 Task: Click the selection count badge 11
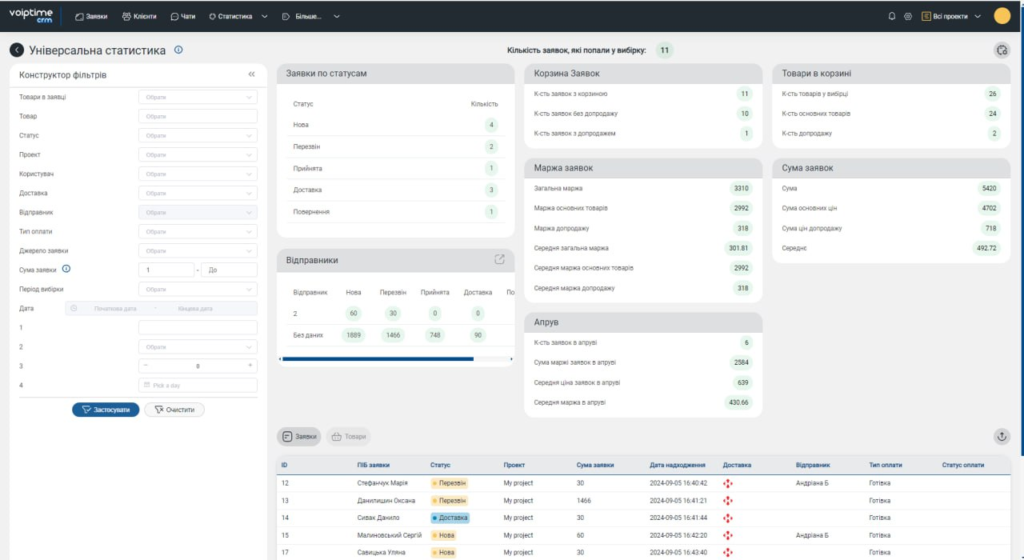[x=664, y=50]
